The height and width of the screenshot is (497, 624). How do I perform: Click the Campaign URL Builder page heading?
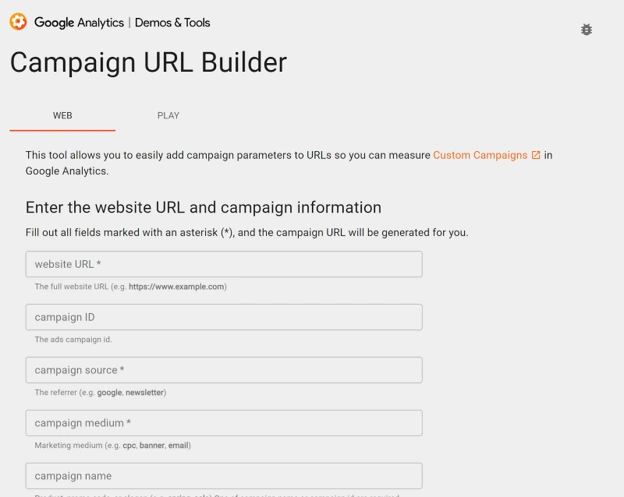click(x=148, y=62)
